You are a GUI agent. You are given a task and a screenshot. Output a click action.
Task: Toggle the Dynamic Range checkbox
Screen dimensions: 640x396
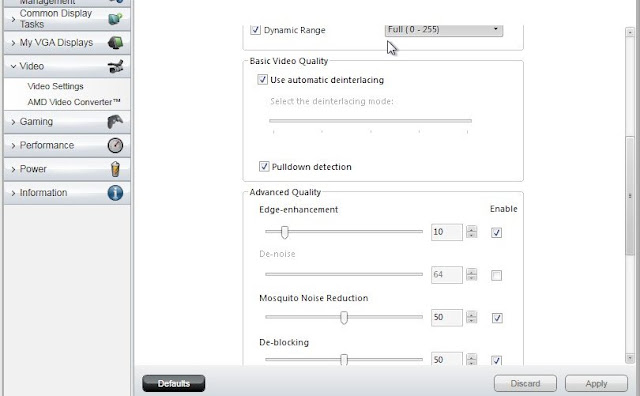pos(256,30)
